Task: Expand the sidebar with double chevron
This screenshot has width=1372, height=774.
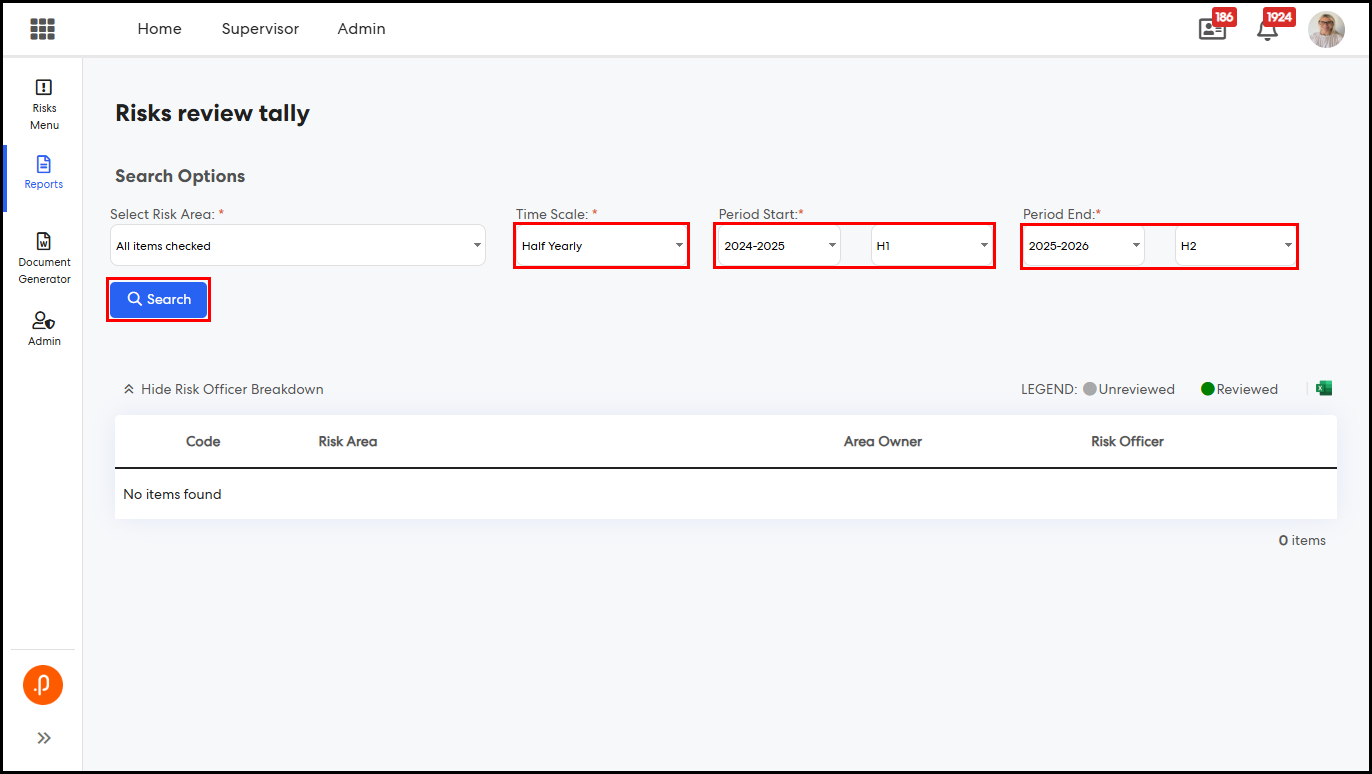Action: pos(44,738)
